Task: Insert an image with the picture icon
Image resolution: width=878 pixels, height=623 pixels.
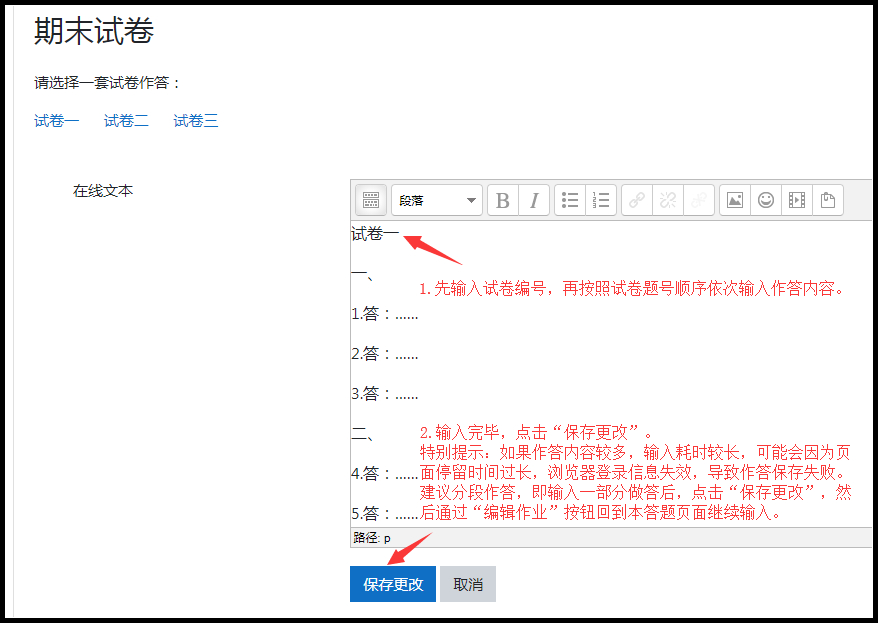Action: 735,200
